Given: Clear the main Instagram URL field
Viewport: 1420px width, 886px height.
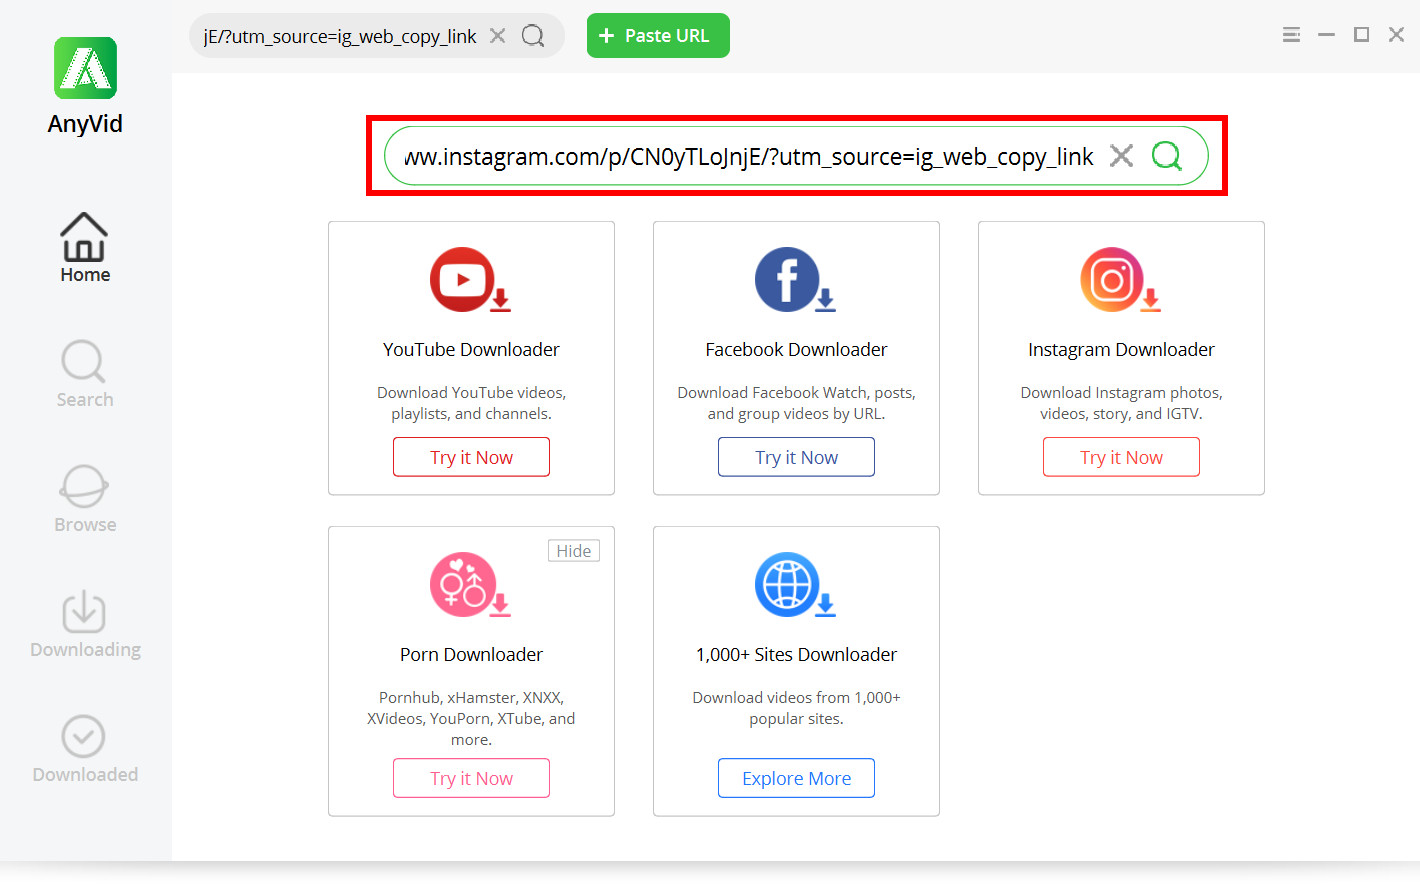Looking at the screenshot, I should (1121, 156).
